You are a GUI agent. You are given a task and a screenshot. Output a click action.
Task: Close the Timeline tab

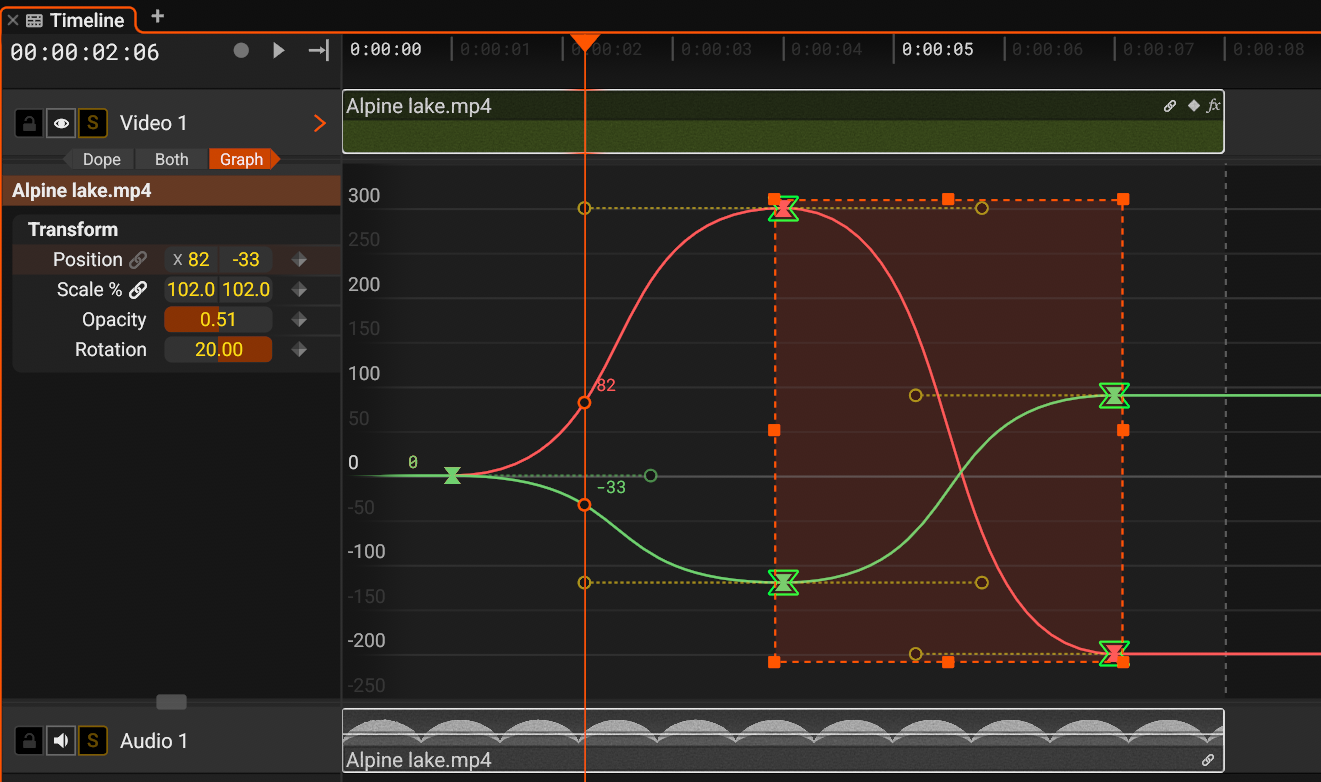tap(13, 20)
